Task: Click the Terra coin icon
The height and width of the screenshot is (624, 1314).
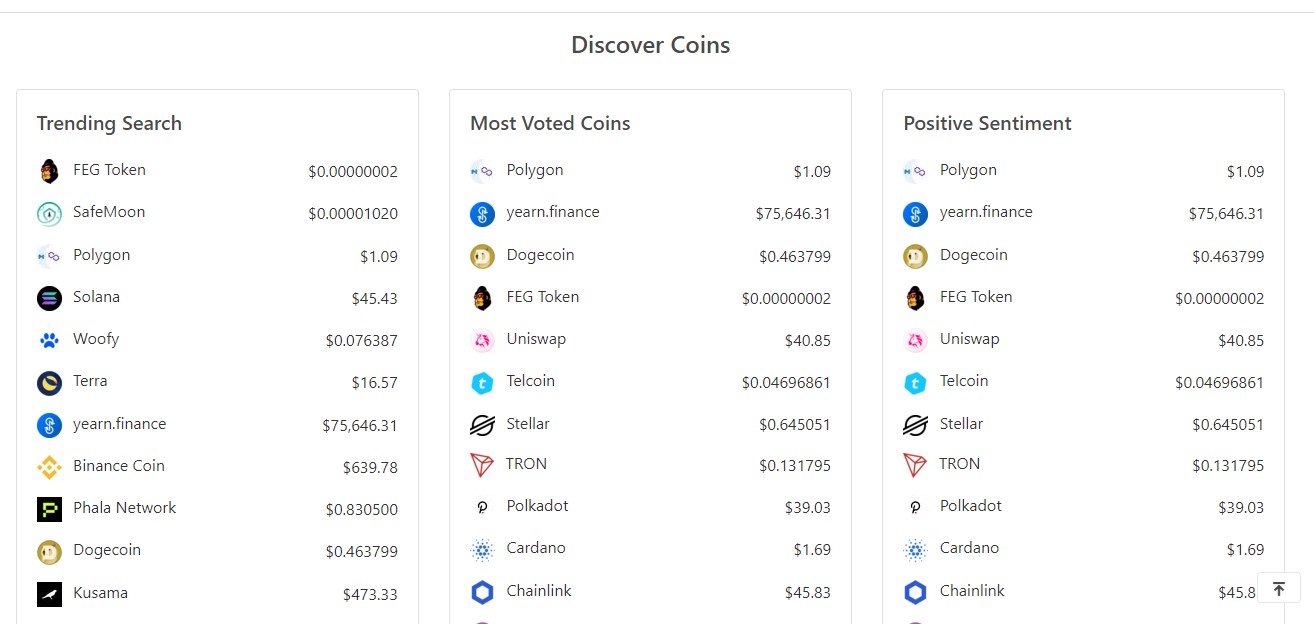Action: (49, 382)
